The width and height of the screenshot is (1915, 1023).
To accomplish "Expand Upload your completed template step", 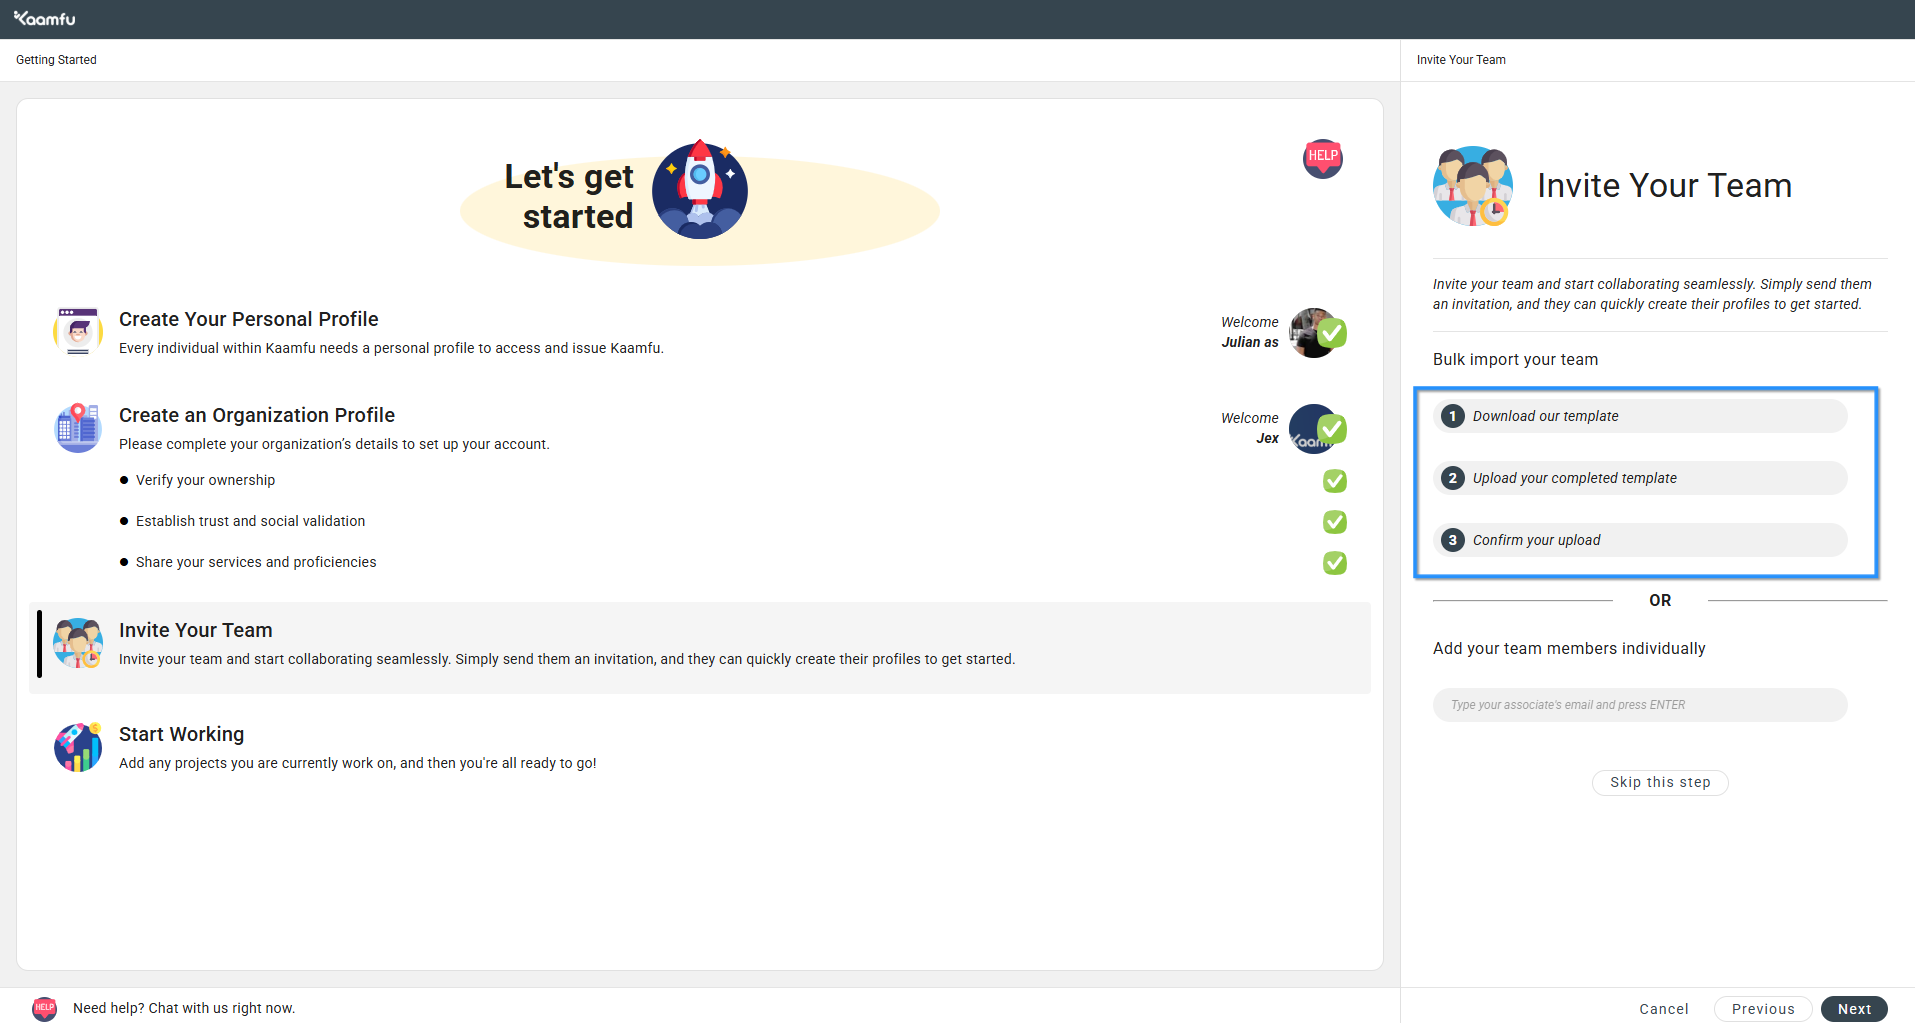I will (x=1639, y=478).
